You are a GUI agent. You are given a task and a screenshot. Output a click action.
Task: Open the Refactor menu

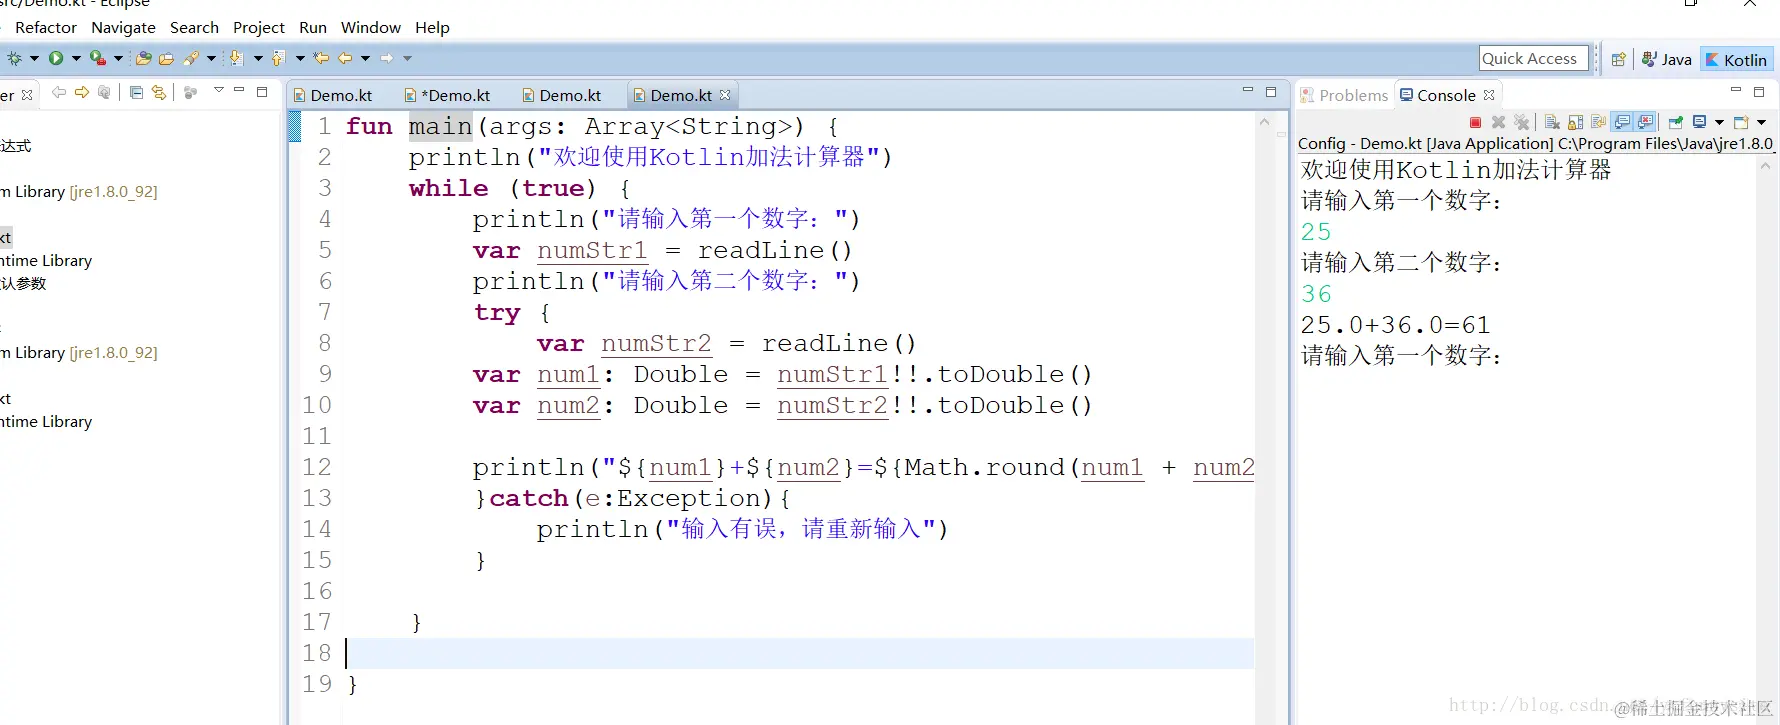click(45, 27)
